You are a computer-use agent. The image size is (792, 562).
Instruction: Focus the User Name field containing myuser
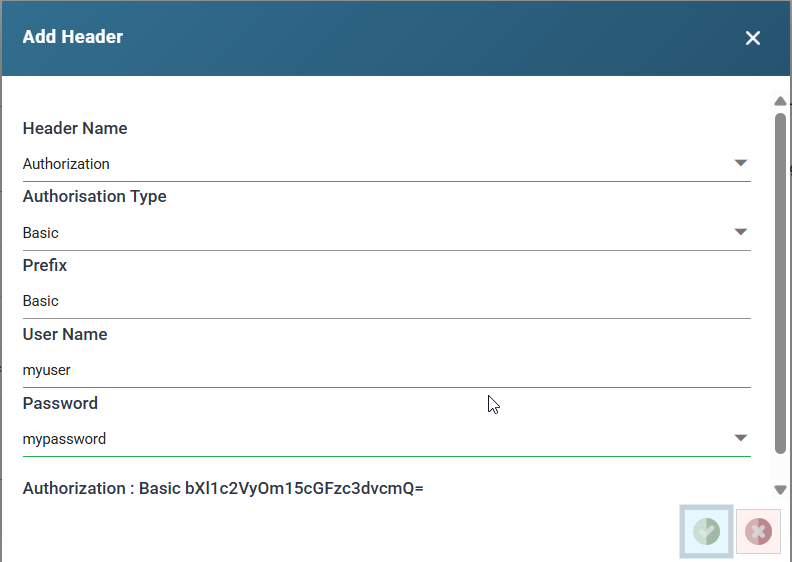[386, 370]
